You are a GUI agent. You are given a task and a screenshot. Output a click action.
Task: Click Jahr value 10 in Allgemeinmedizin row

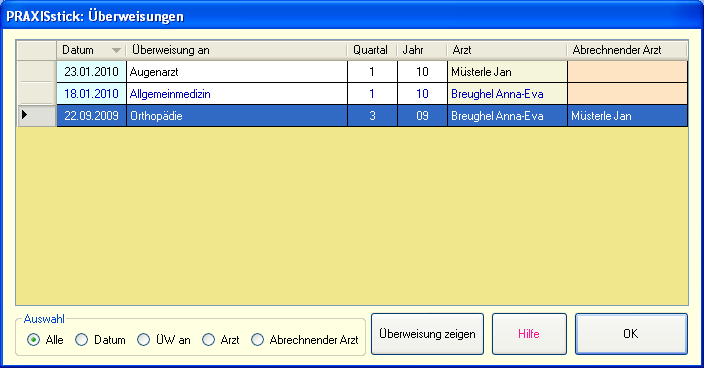[x=422, y=94]
